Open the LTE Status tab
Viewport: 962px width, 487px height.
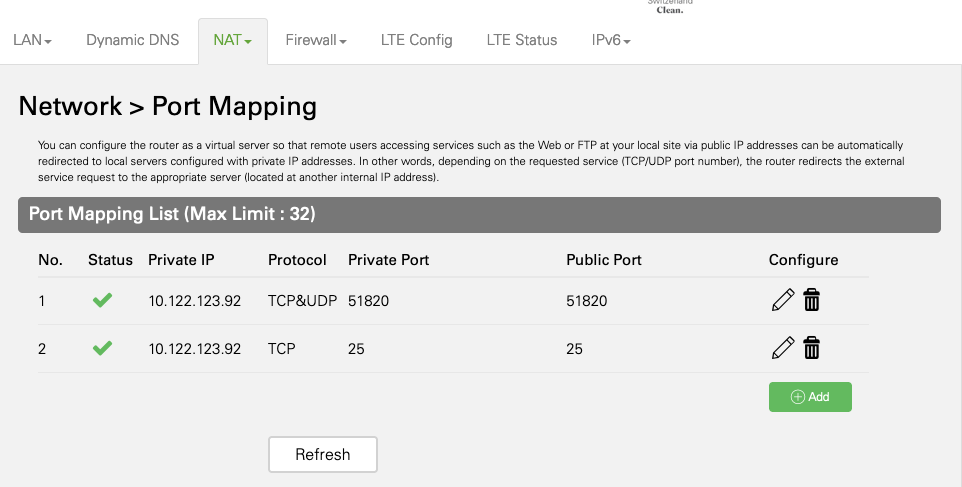coord(522,41)
